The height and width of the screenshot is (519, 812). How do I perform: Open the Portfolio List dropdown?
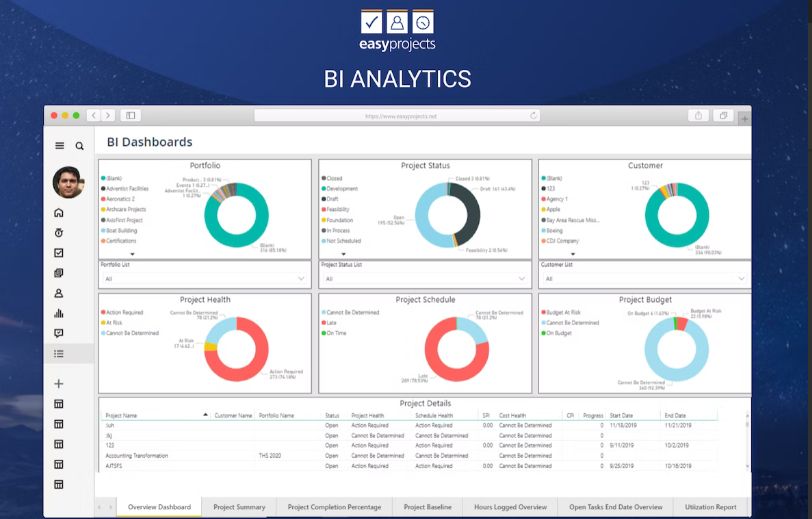point(205,279)
